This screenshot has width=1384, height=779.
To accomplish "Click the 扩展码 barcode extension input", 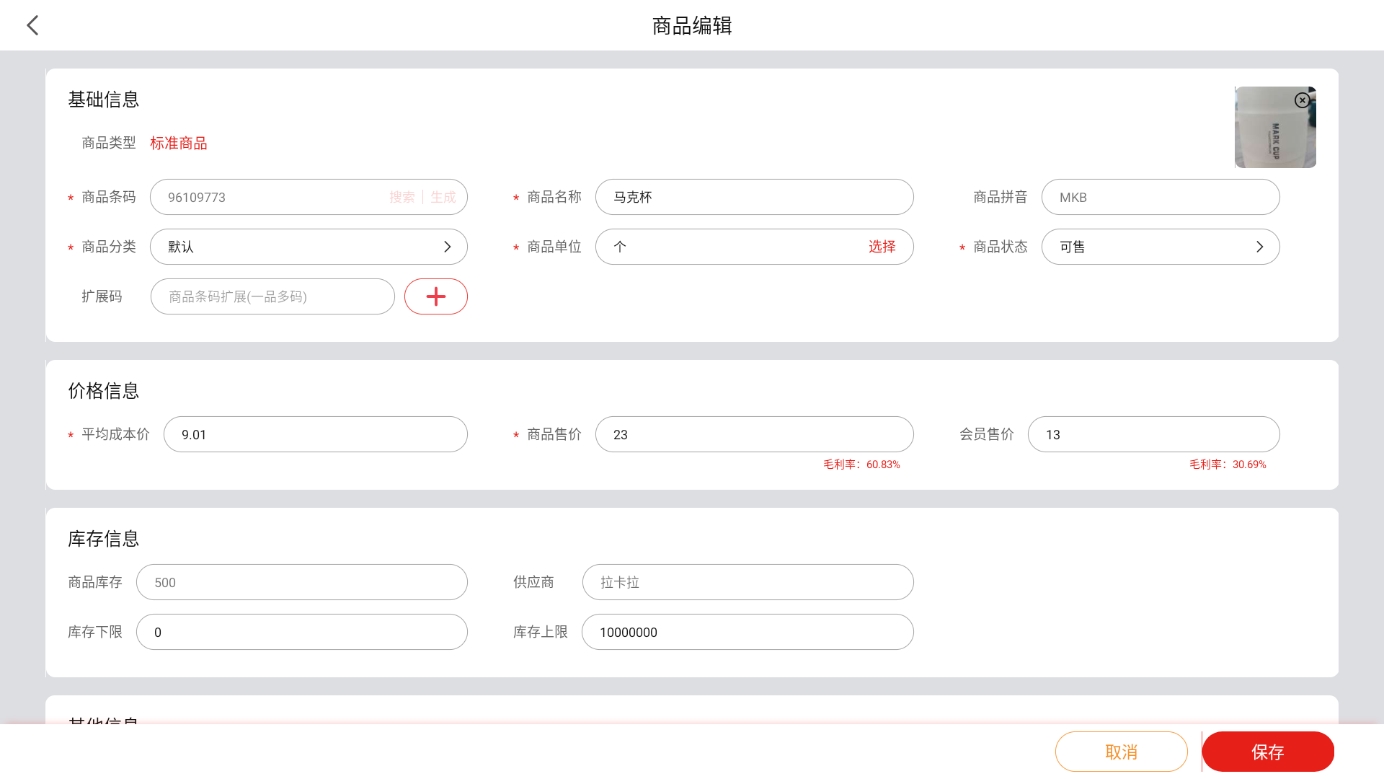I will click(x=272, y=296).
